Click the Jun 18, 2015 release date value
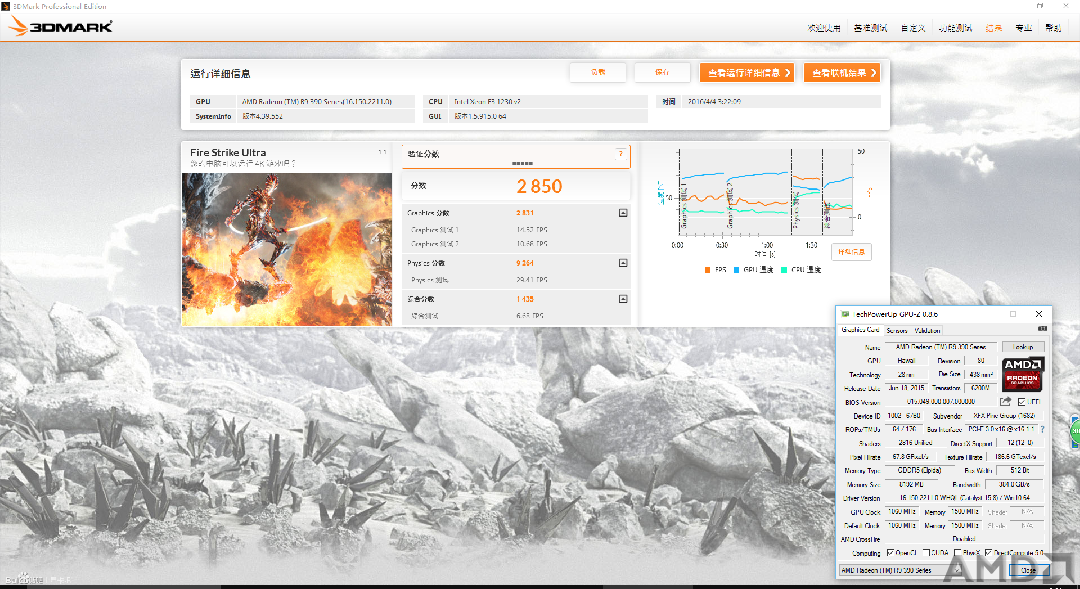Viewport: 1080px width, 589px height. click(x=907, y=388)
